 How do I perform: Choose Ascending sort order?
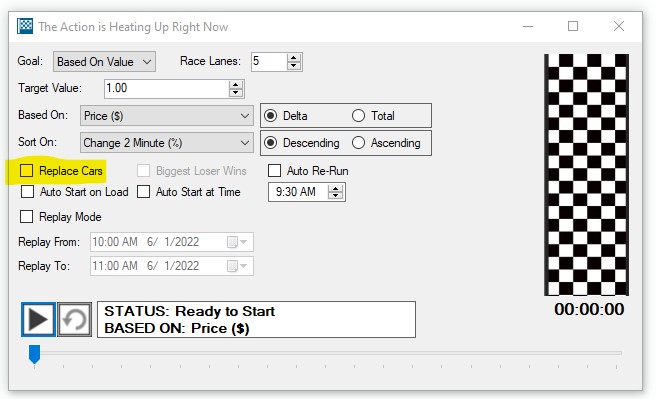(x=359, y=143)
